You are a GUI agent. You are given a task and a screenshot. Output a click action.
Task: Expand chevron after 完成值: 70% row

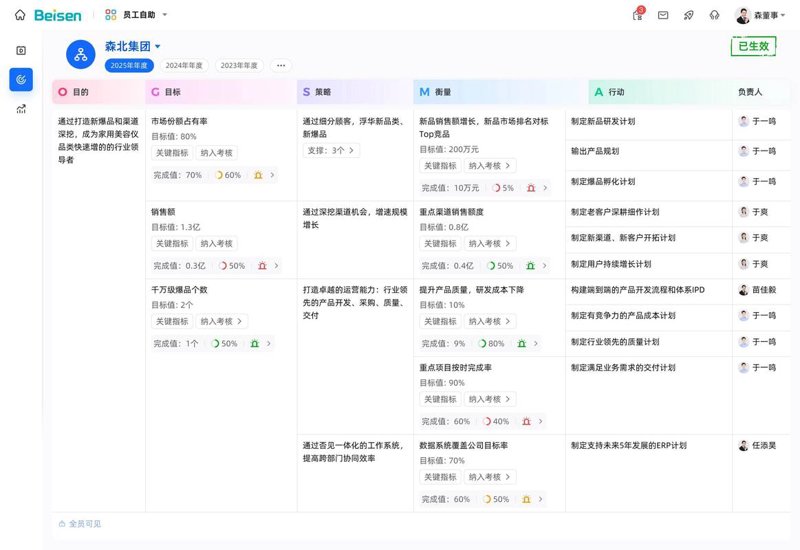[x=272, y=175]
